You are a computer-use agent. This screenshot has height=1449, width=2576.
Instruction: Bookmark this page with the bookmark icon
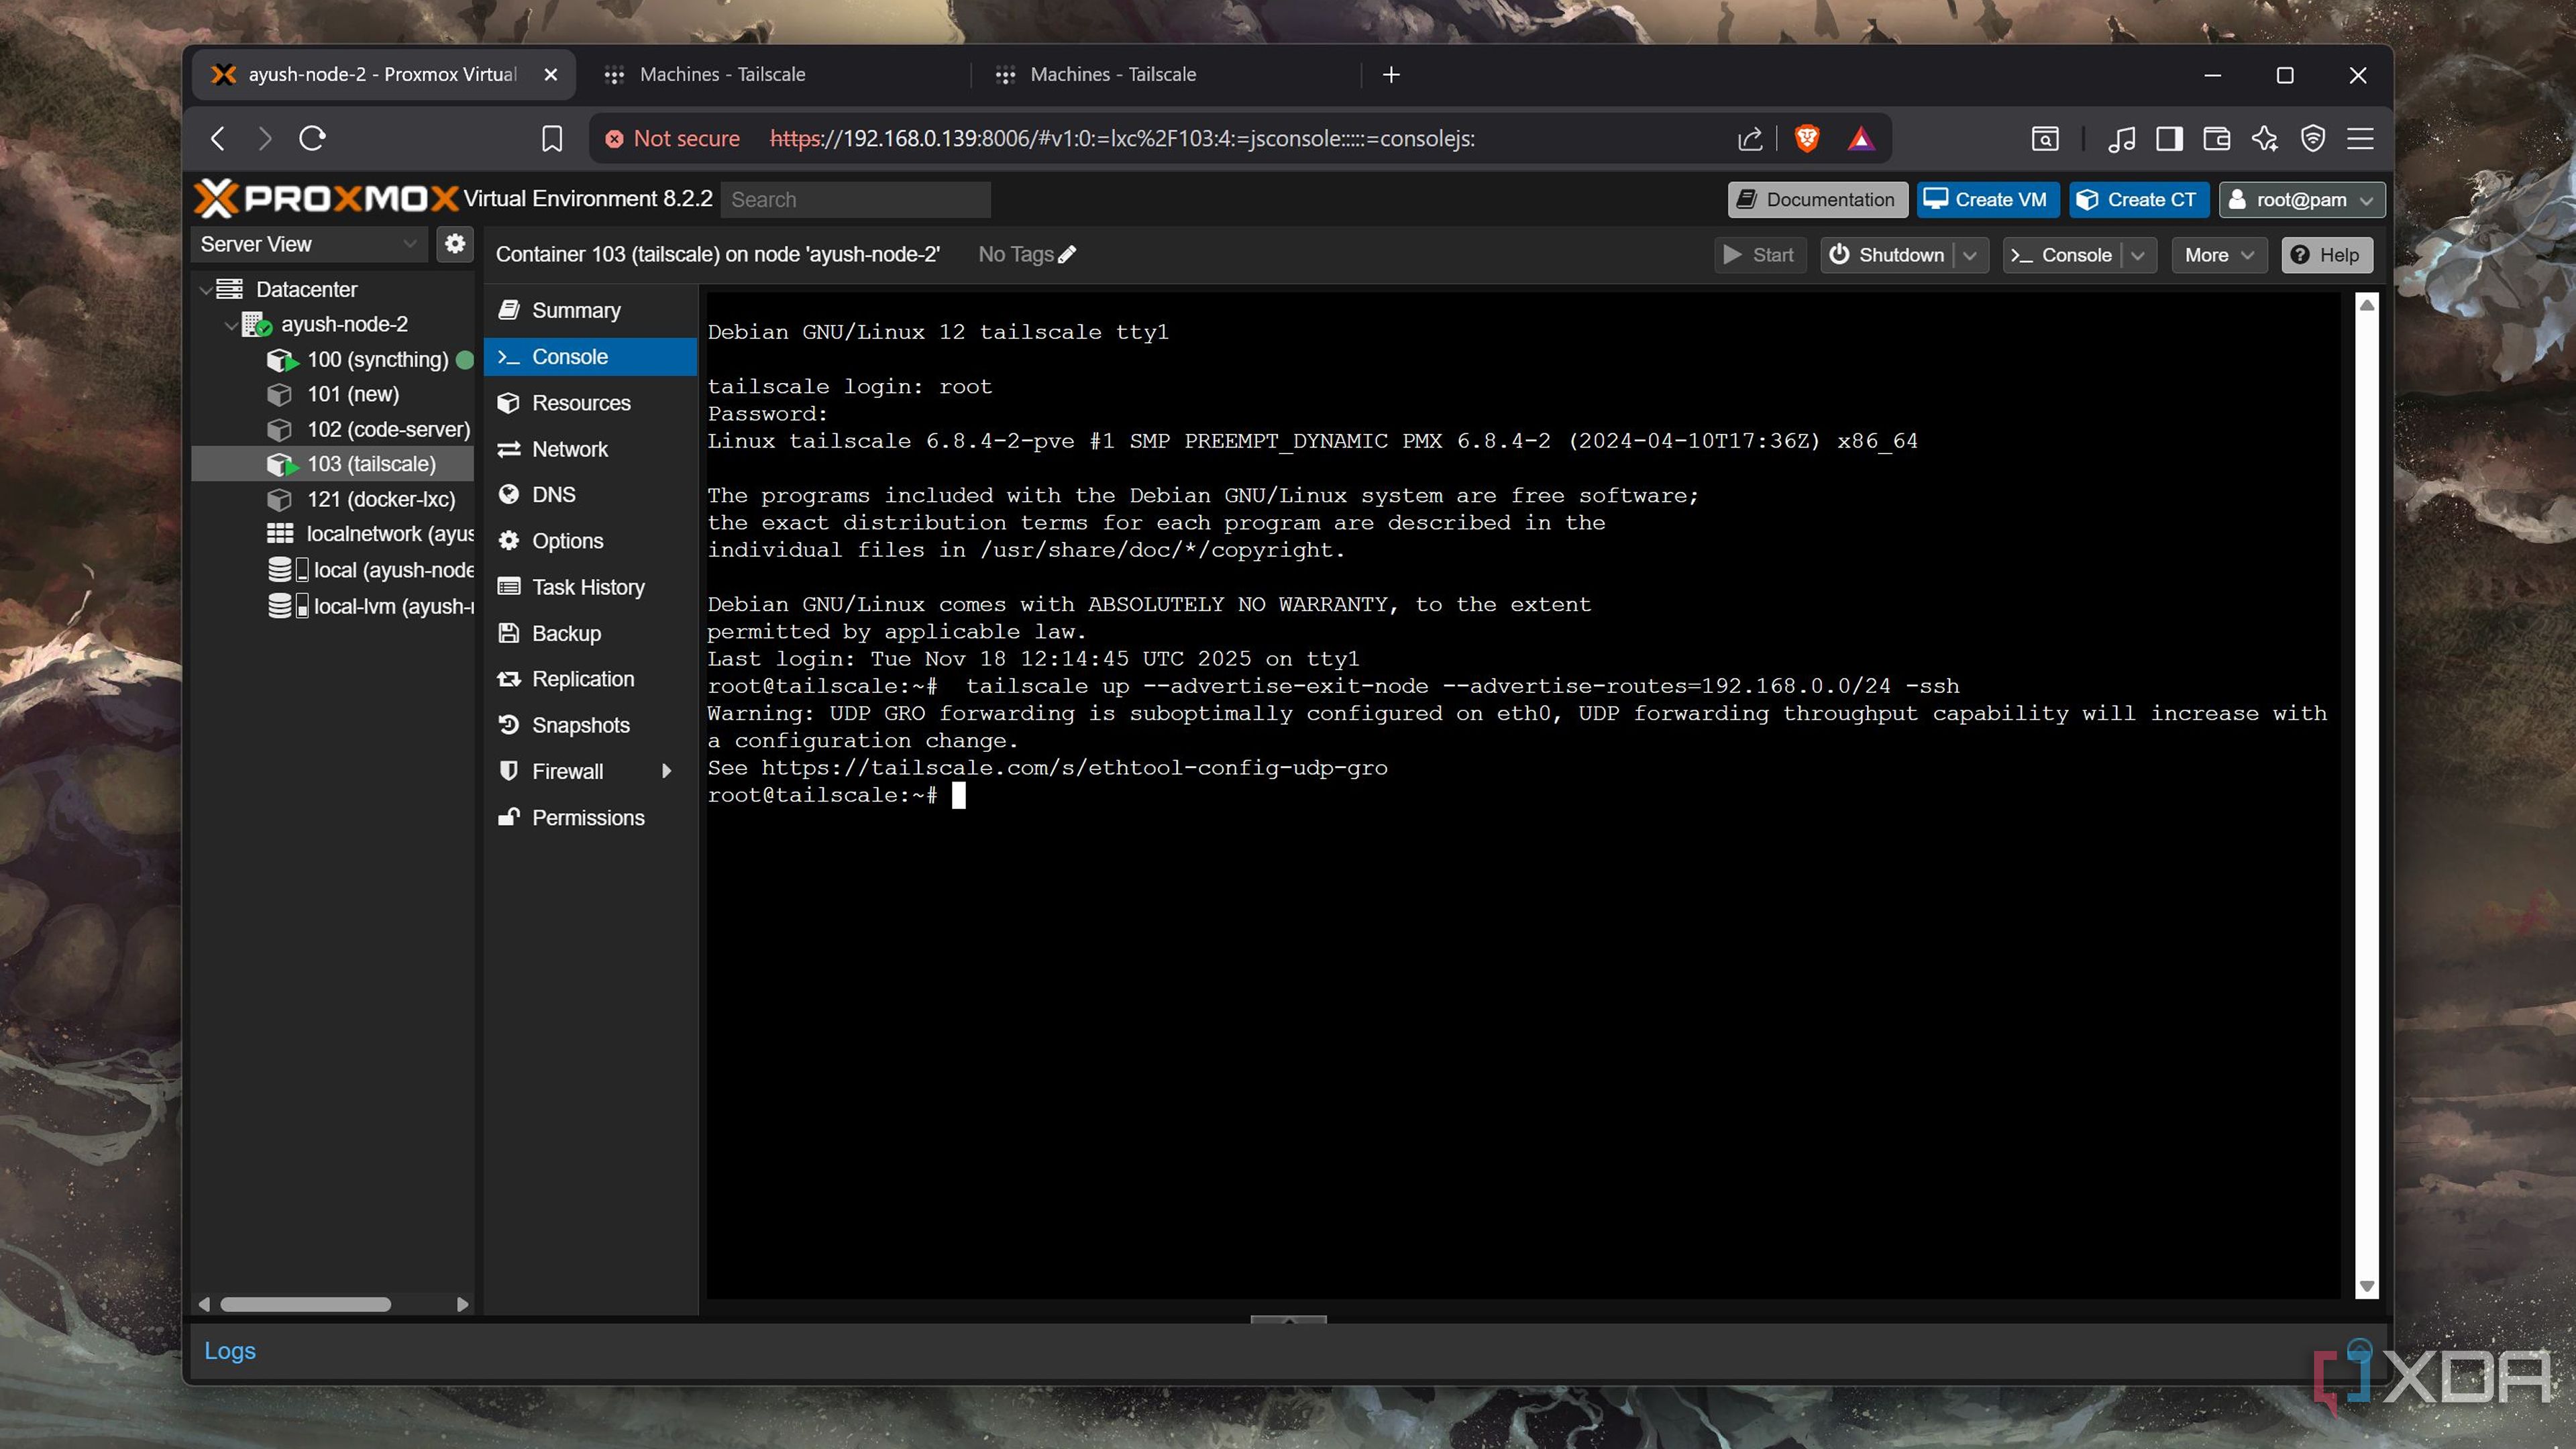click(552, 138)
